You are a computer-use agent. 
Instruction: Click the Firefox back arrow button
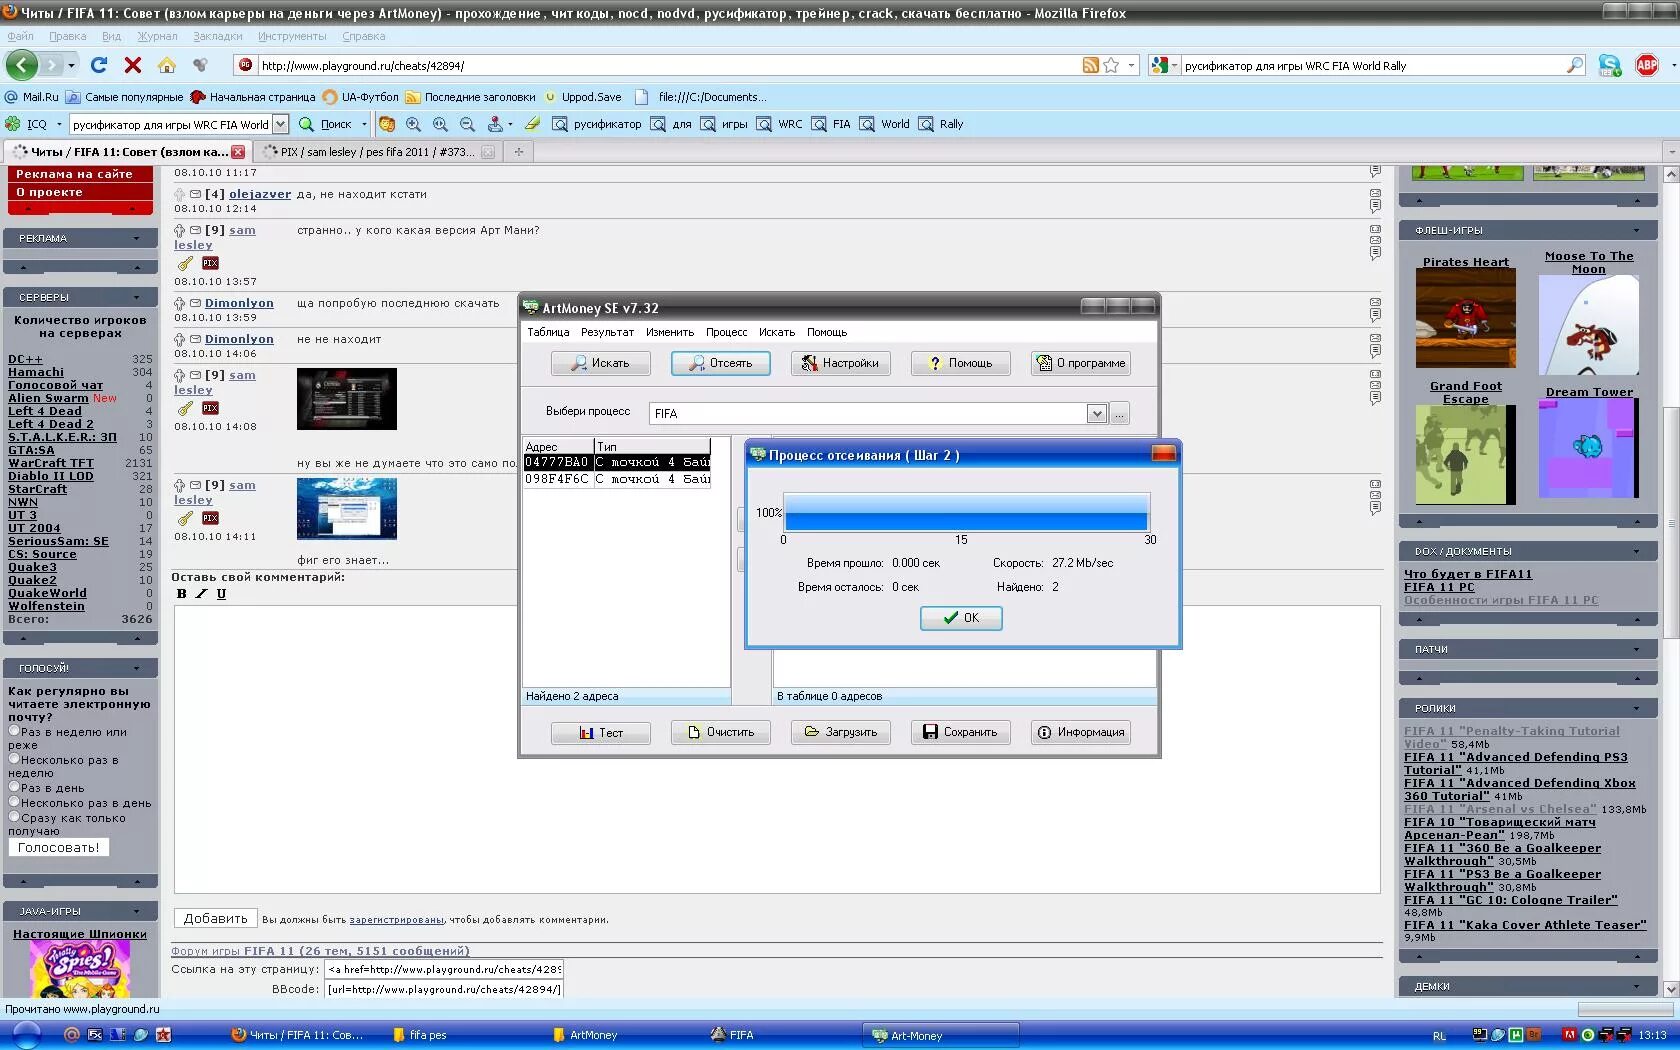(x=22, y=65)
